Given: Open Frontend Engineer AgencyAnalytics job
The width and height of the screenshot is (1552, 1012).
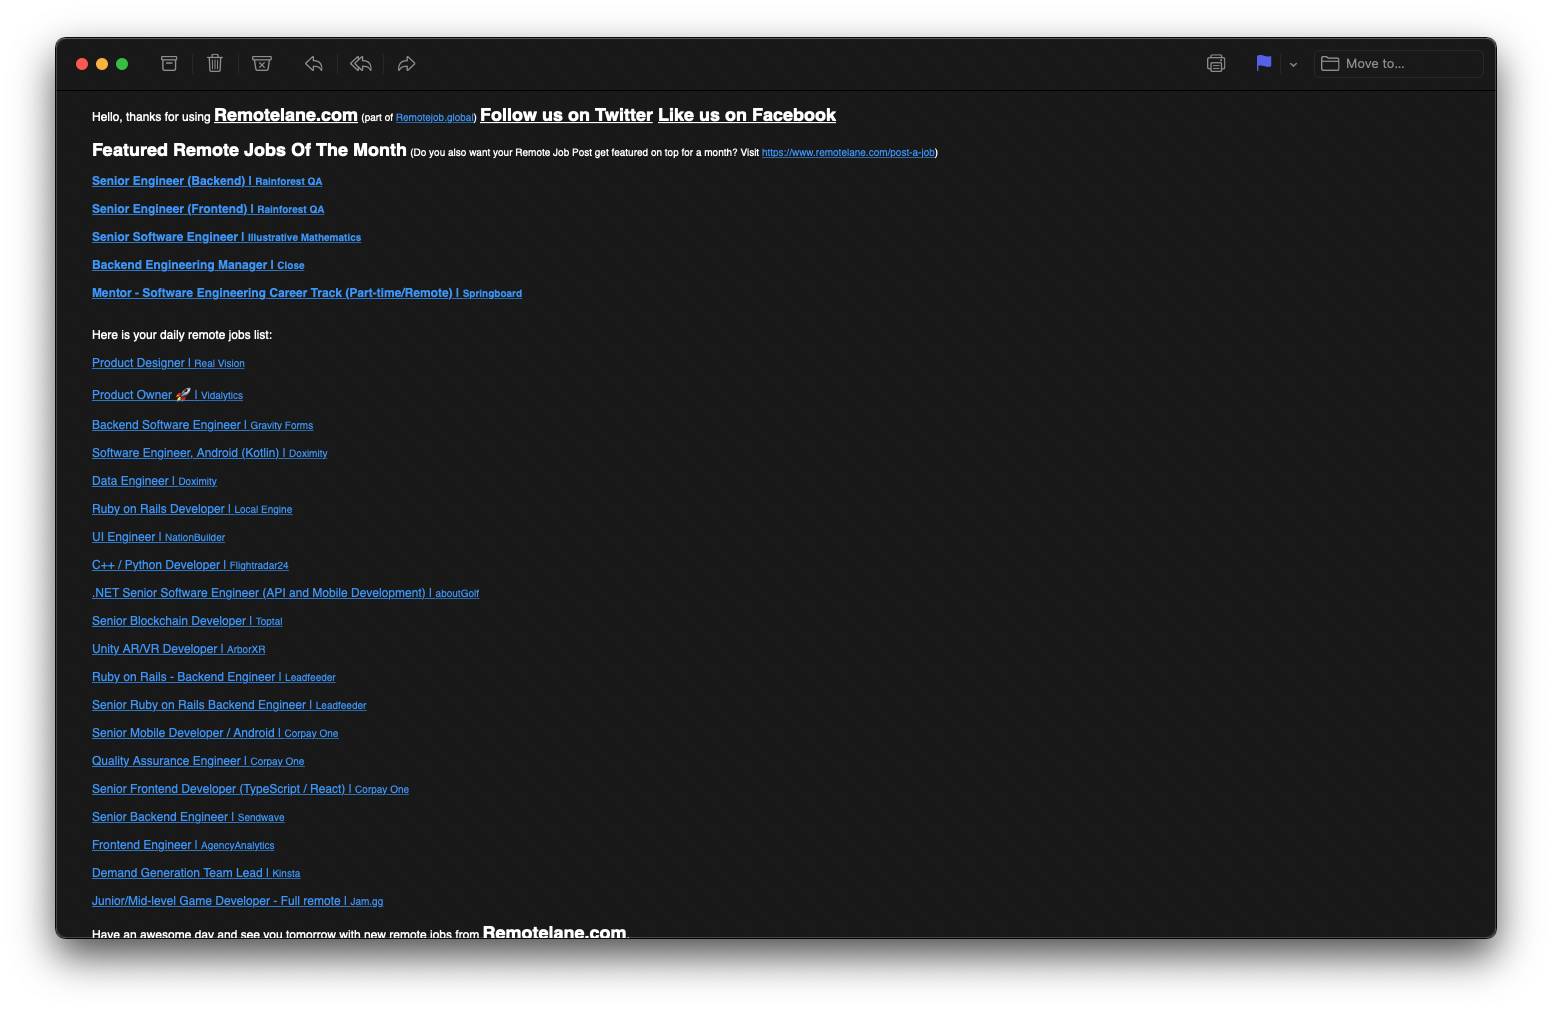Looking at the screenshot, I should point(183,845).
